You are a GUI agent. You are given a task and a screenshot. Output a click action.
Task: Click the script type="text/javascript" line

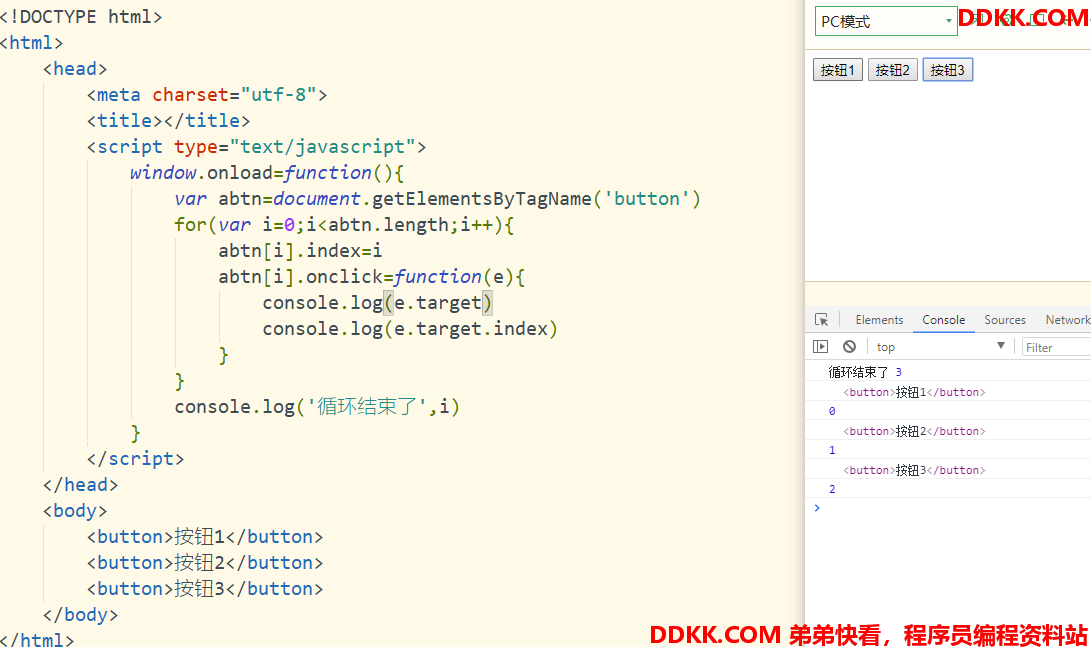pyautogui.click(x=256, y=147)
